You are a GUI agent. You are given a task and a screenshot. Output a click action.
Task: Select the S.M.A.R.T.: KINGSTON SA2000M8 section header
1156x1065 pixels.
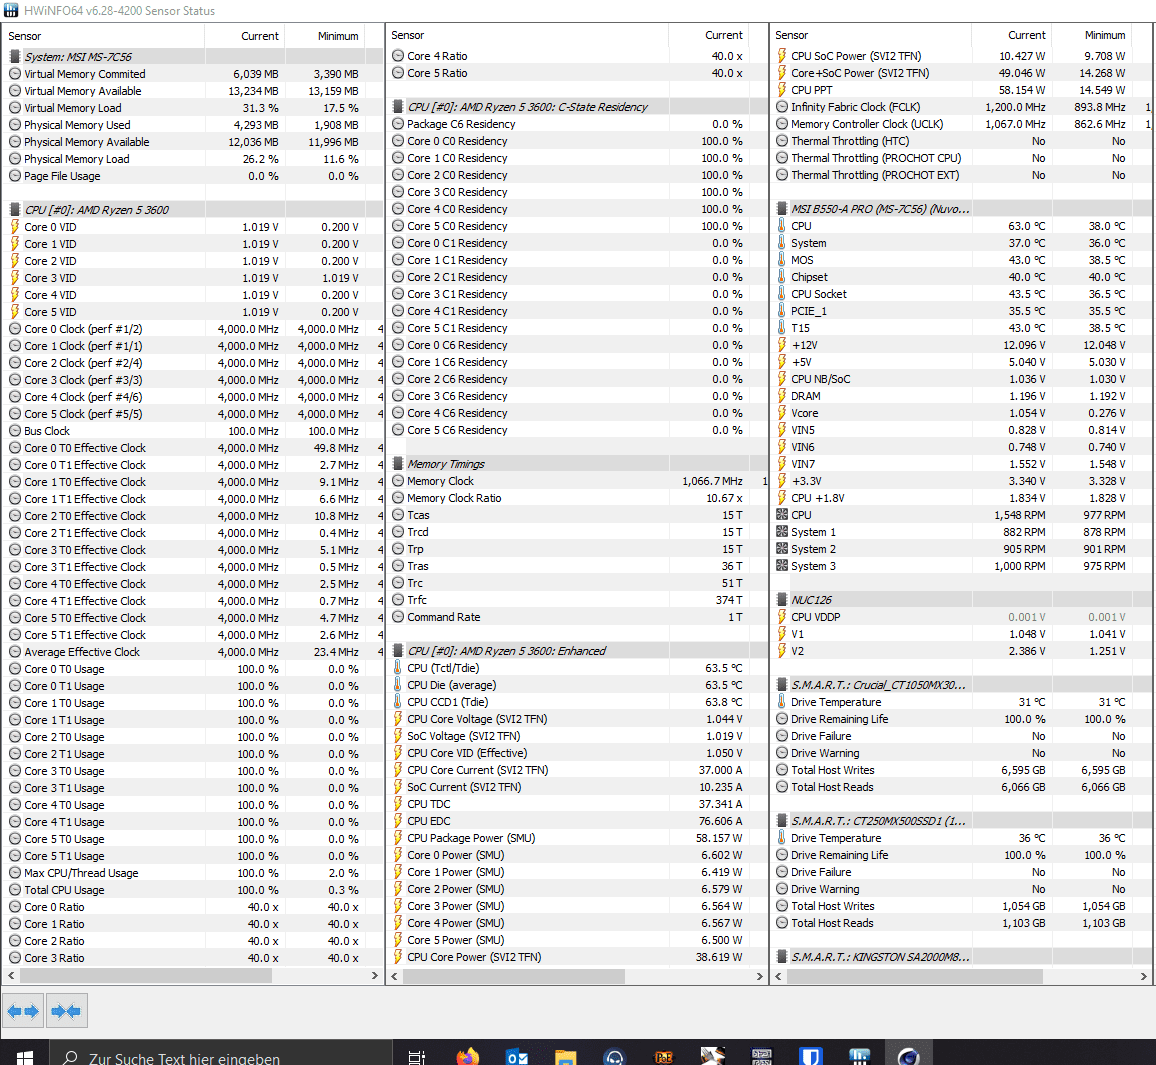pyautogui.click(x=880, y=957)
